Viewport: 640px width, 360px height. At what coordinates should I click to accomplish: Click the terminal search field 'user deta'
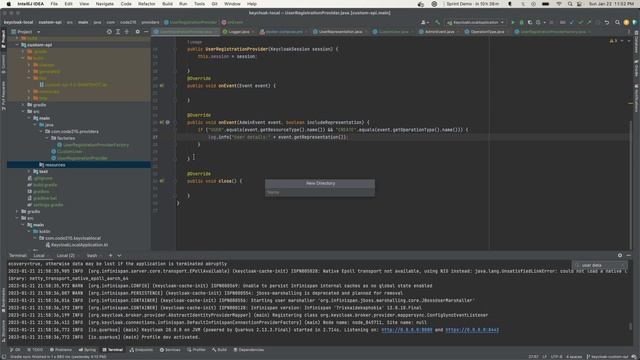click(599, 265)
